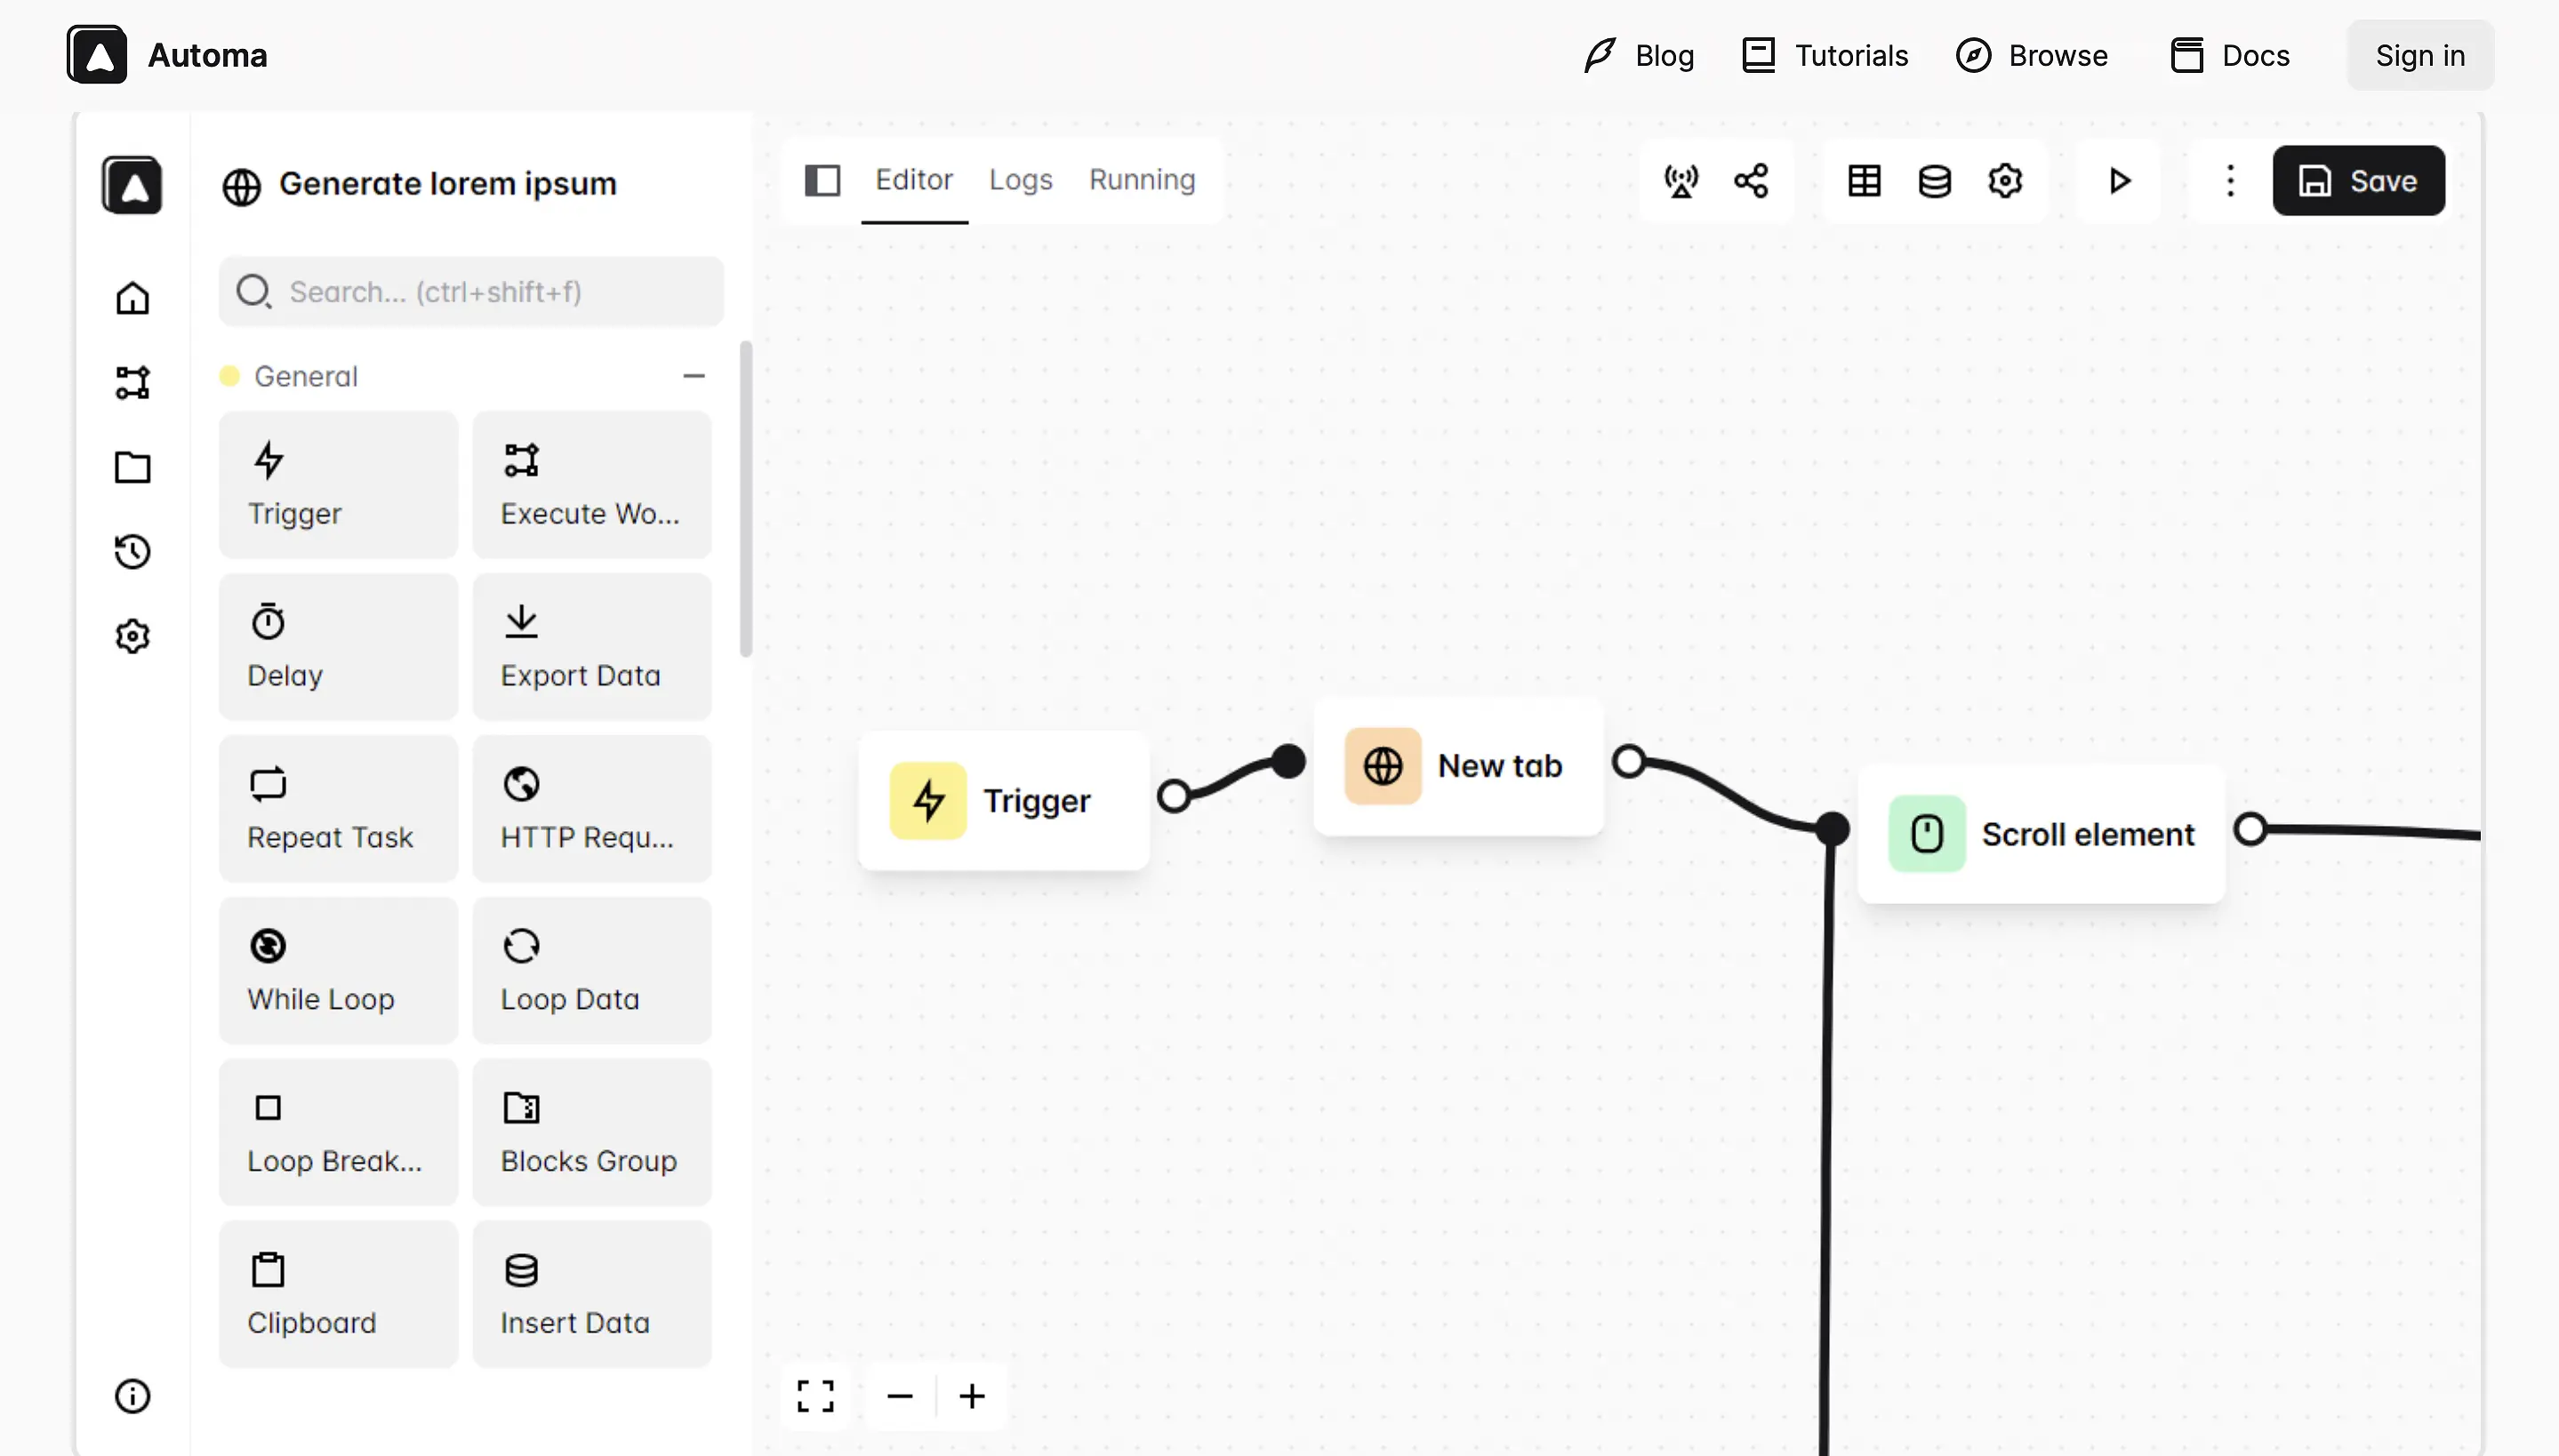Click the broadcast/antenna icon in toolbar
2559x1456 pixels.
tap(1682, 181)
